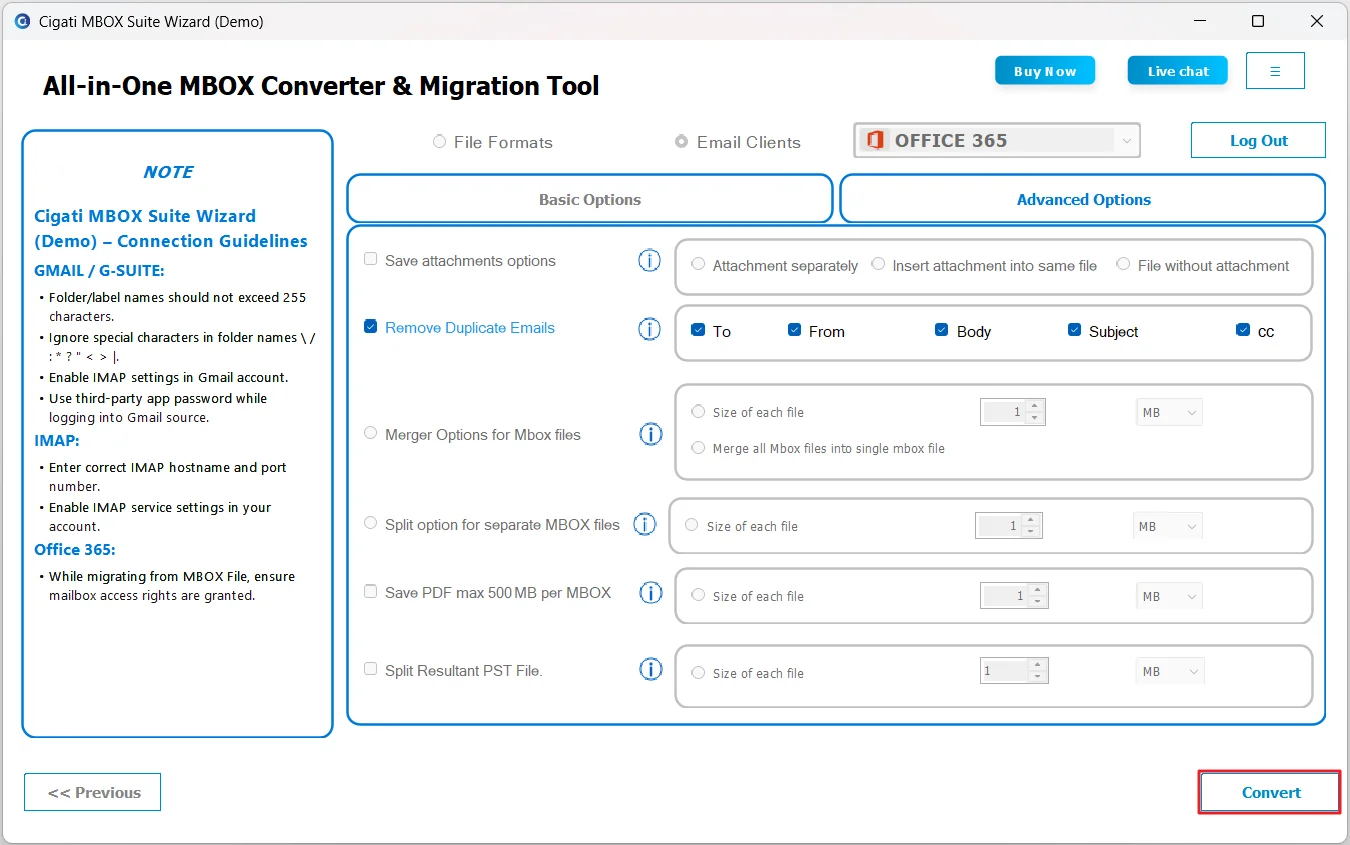Choose Merger Options for Mbox files radio
Viewport: 1350px width, 845px height.
(x=371, y=433)
